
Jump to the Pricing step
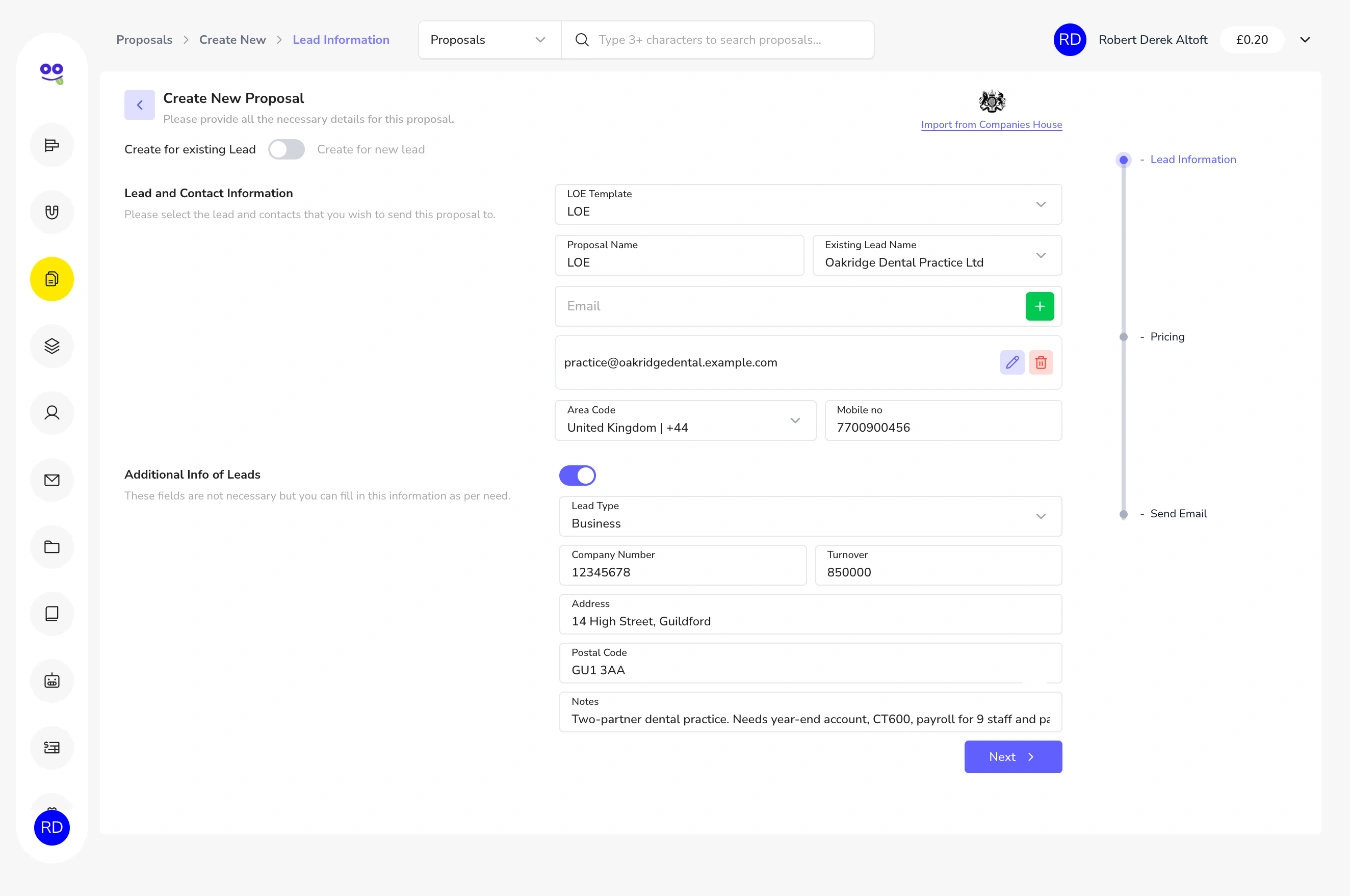pyautogui.click(x=1167, y=337)
